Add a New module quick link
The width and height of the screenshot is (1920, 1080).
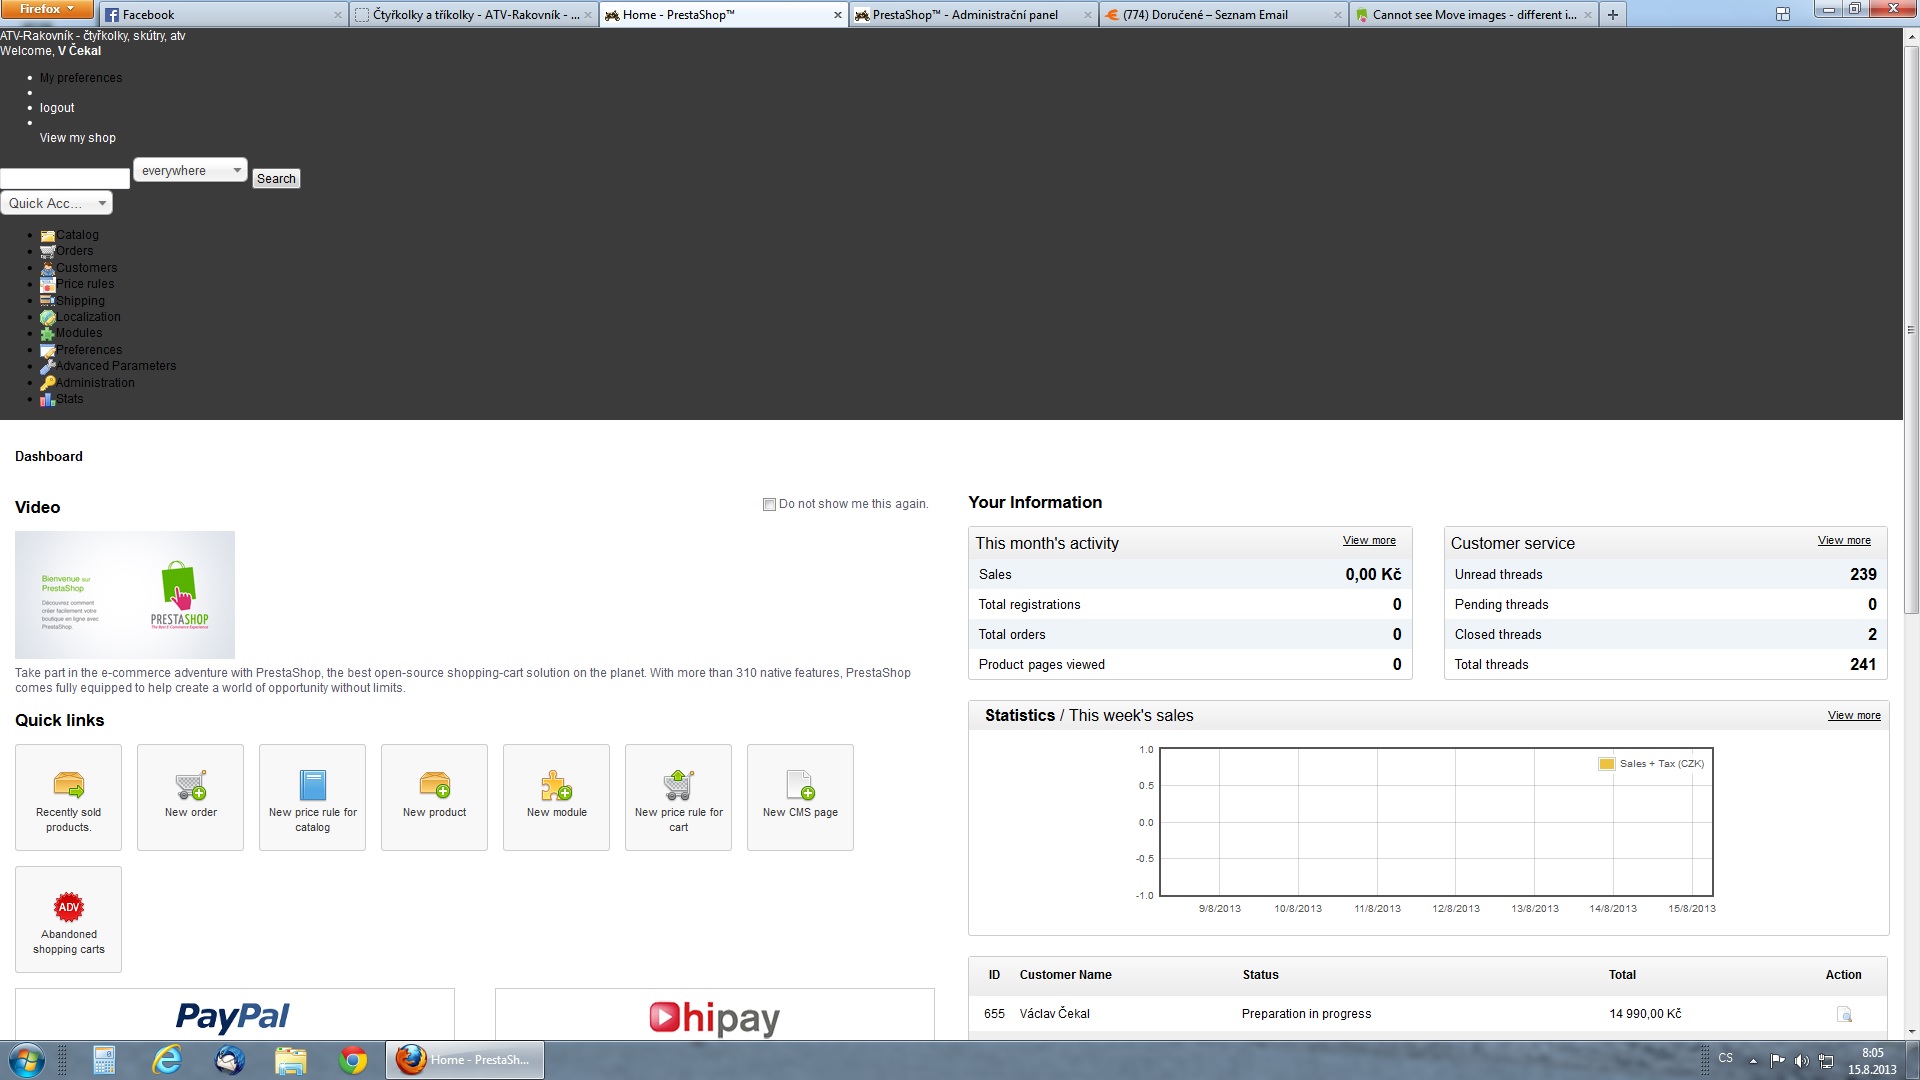(556, 797)
